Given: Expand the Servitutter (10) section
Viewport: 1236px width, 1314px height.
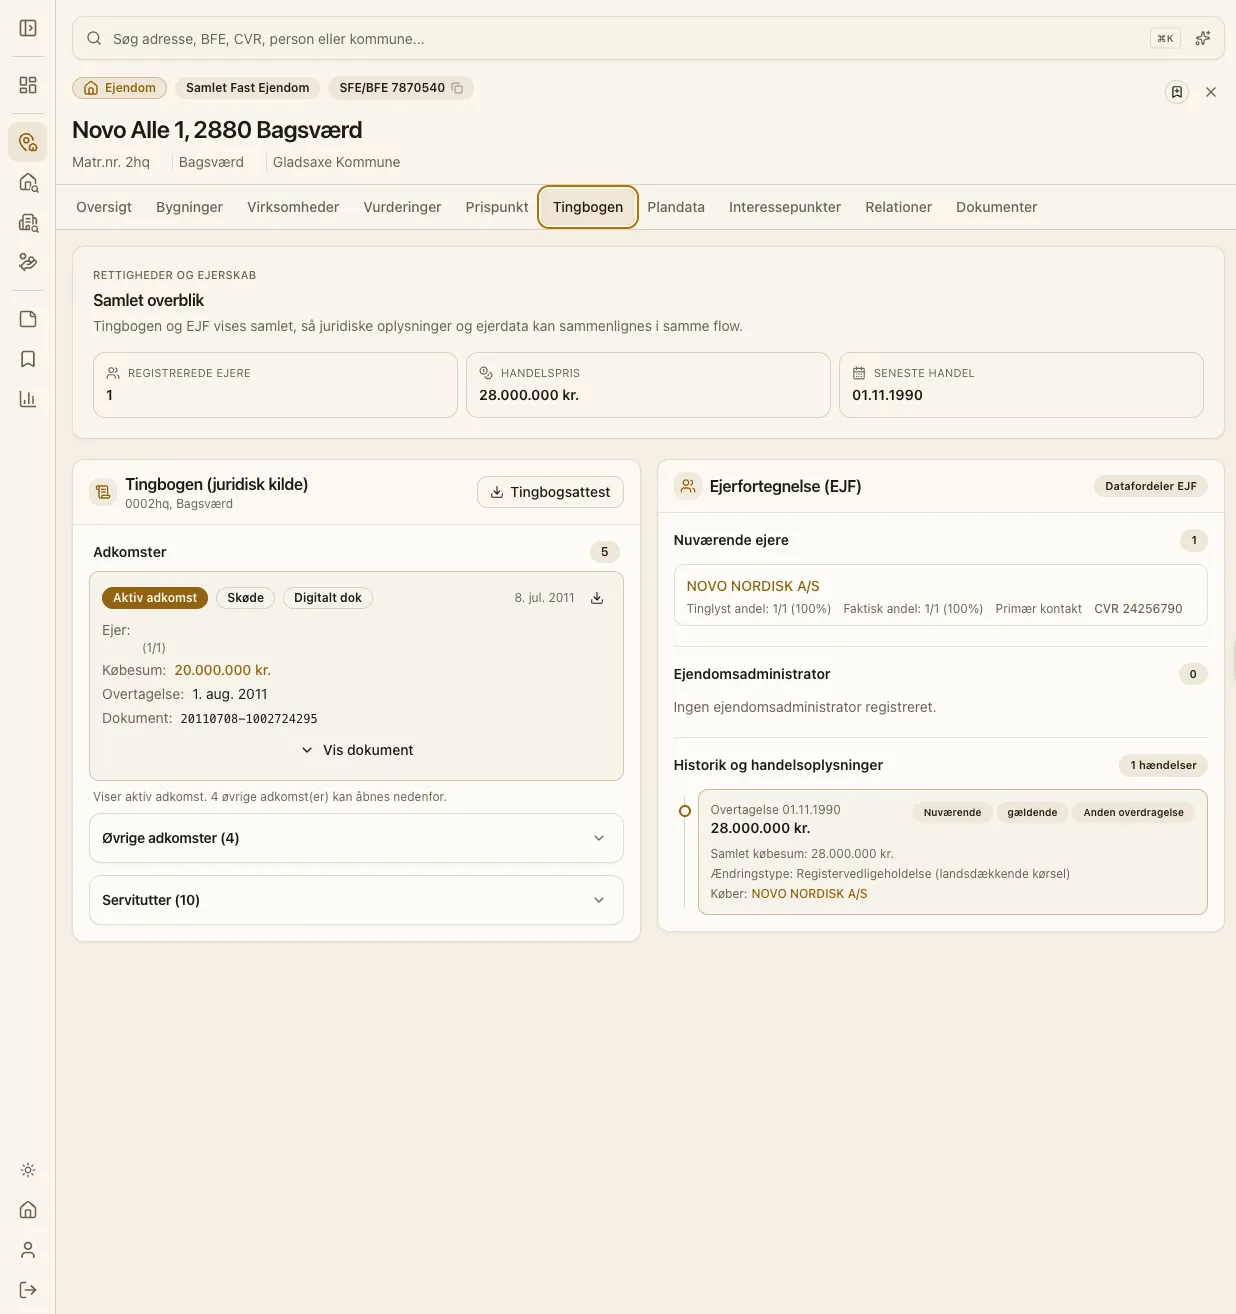Looking at the screenshot, I should (356, 900).
